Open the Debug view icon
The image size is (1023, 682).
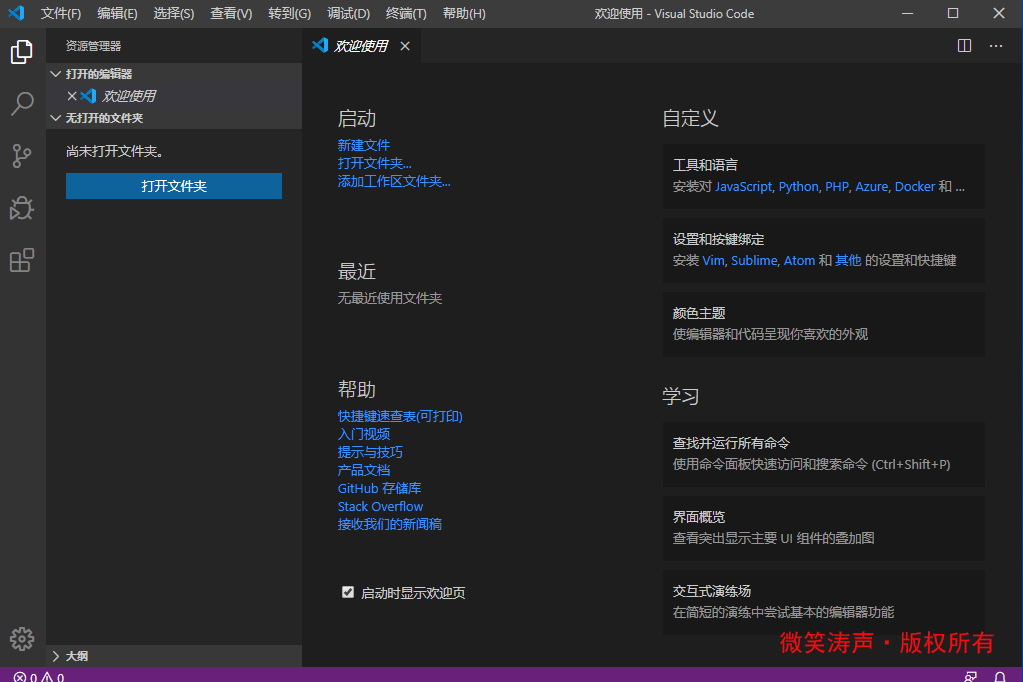[22, 208]
